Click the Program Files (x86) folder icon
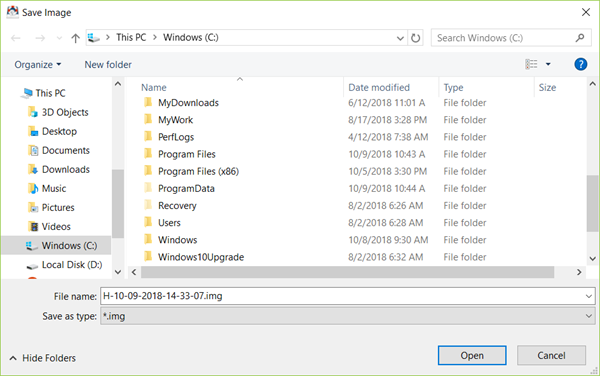This screenshot has height=376, width=600. click(x=148, y=171)
